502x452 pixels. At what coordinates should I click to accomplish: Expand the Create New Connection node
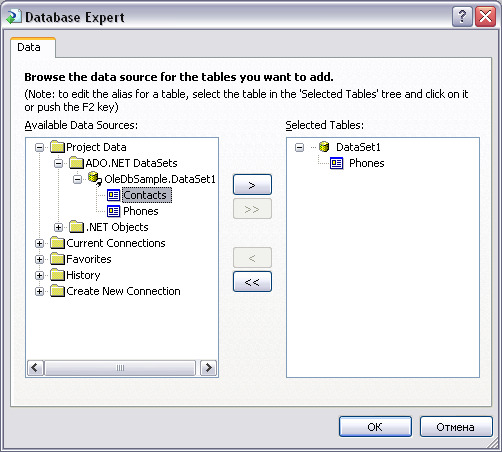tap(39, 291)
